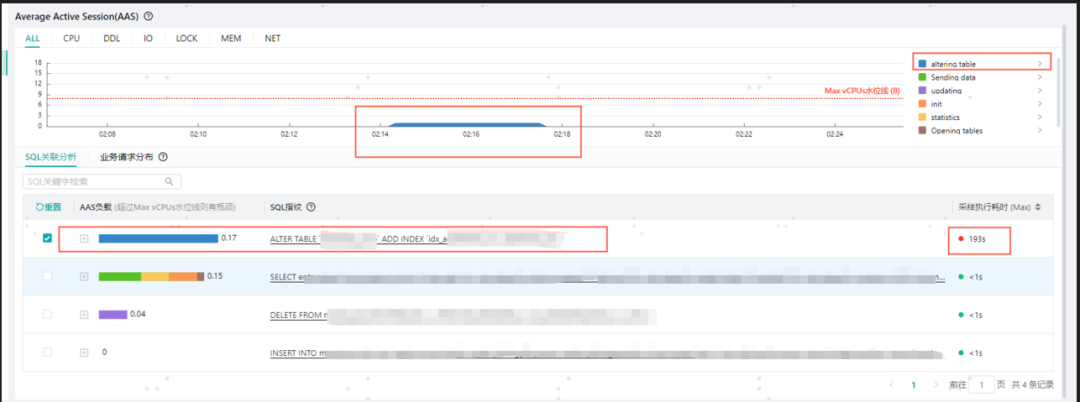Viewport: 1080px width, 402px height.
Task: Switch to the ALL tab
Action: point(32,39)
